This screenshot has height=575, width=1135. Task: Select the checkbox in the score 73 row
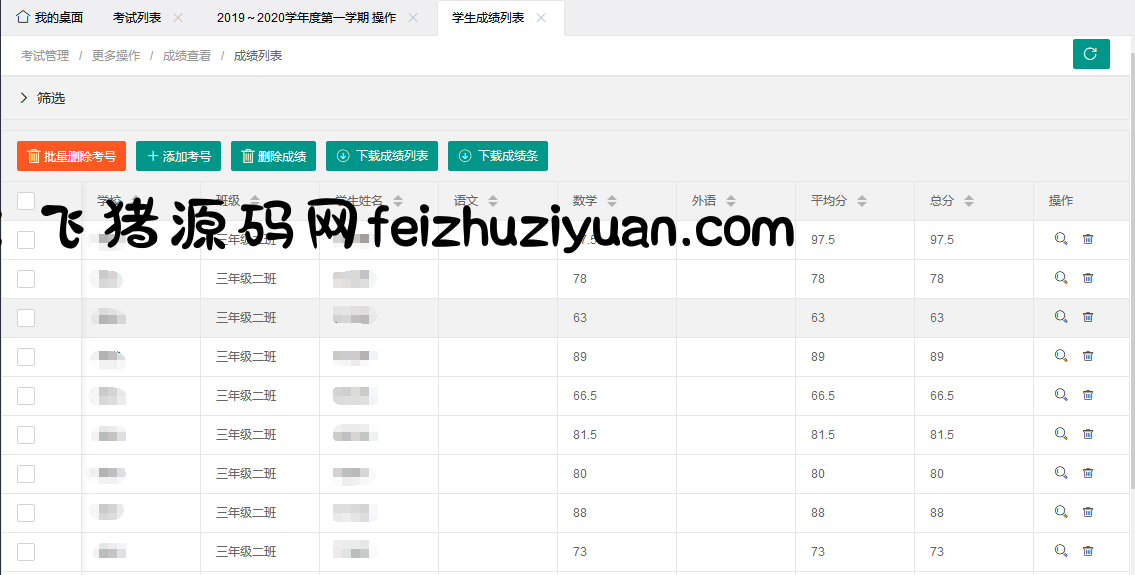pyautogui.click(x=26, y=552)
